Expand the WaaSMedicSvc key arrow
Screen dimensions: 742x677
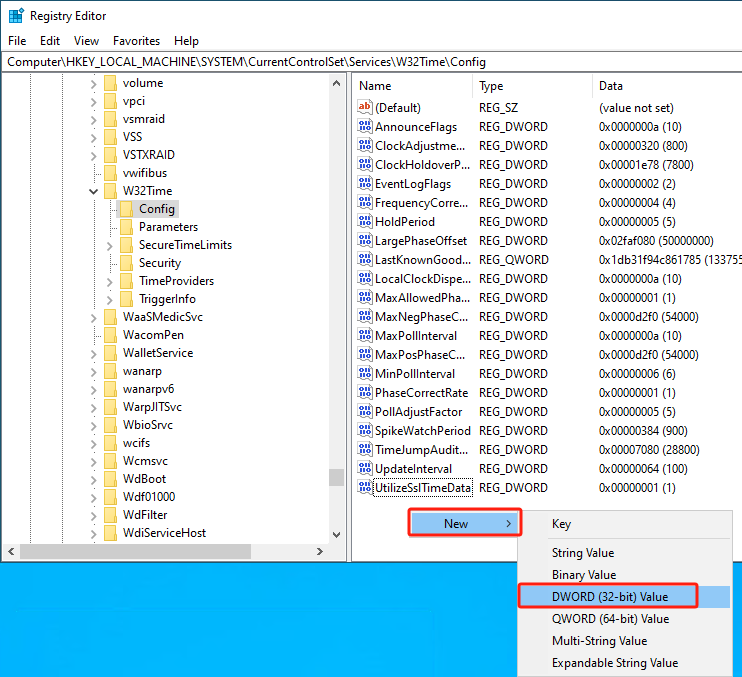coord(94,317)
